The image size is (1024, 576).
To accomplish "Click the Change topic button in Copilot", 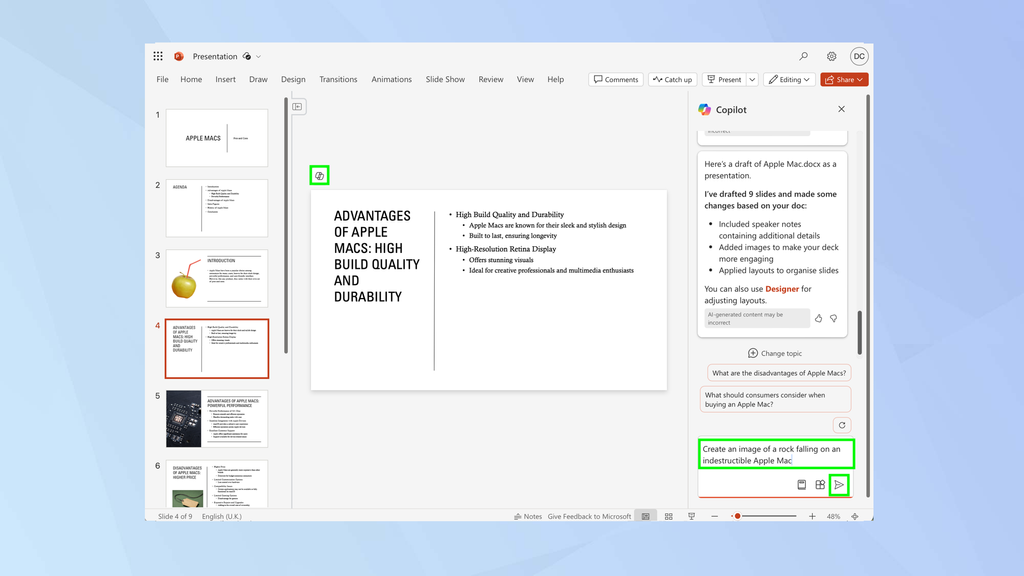I will pyautogui.click(x=775, y=353).
